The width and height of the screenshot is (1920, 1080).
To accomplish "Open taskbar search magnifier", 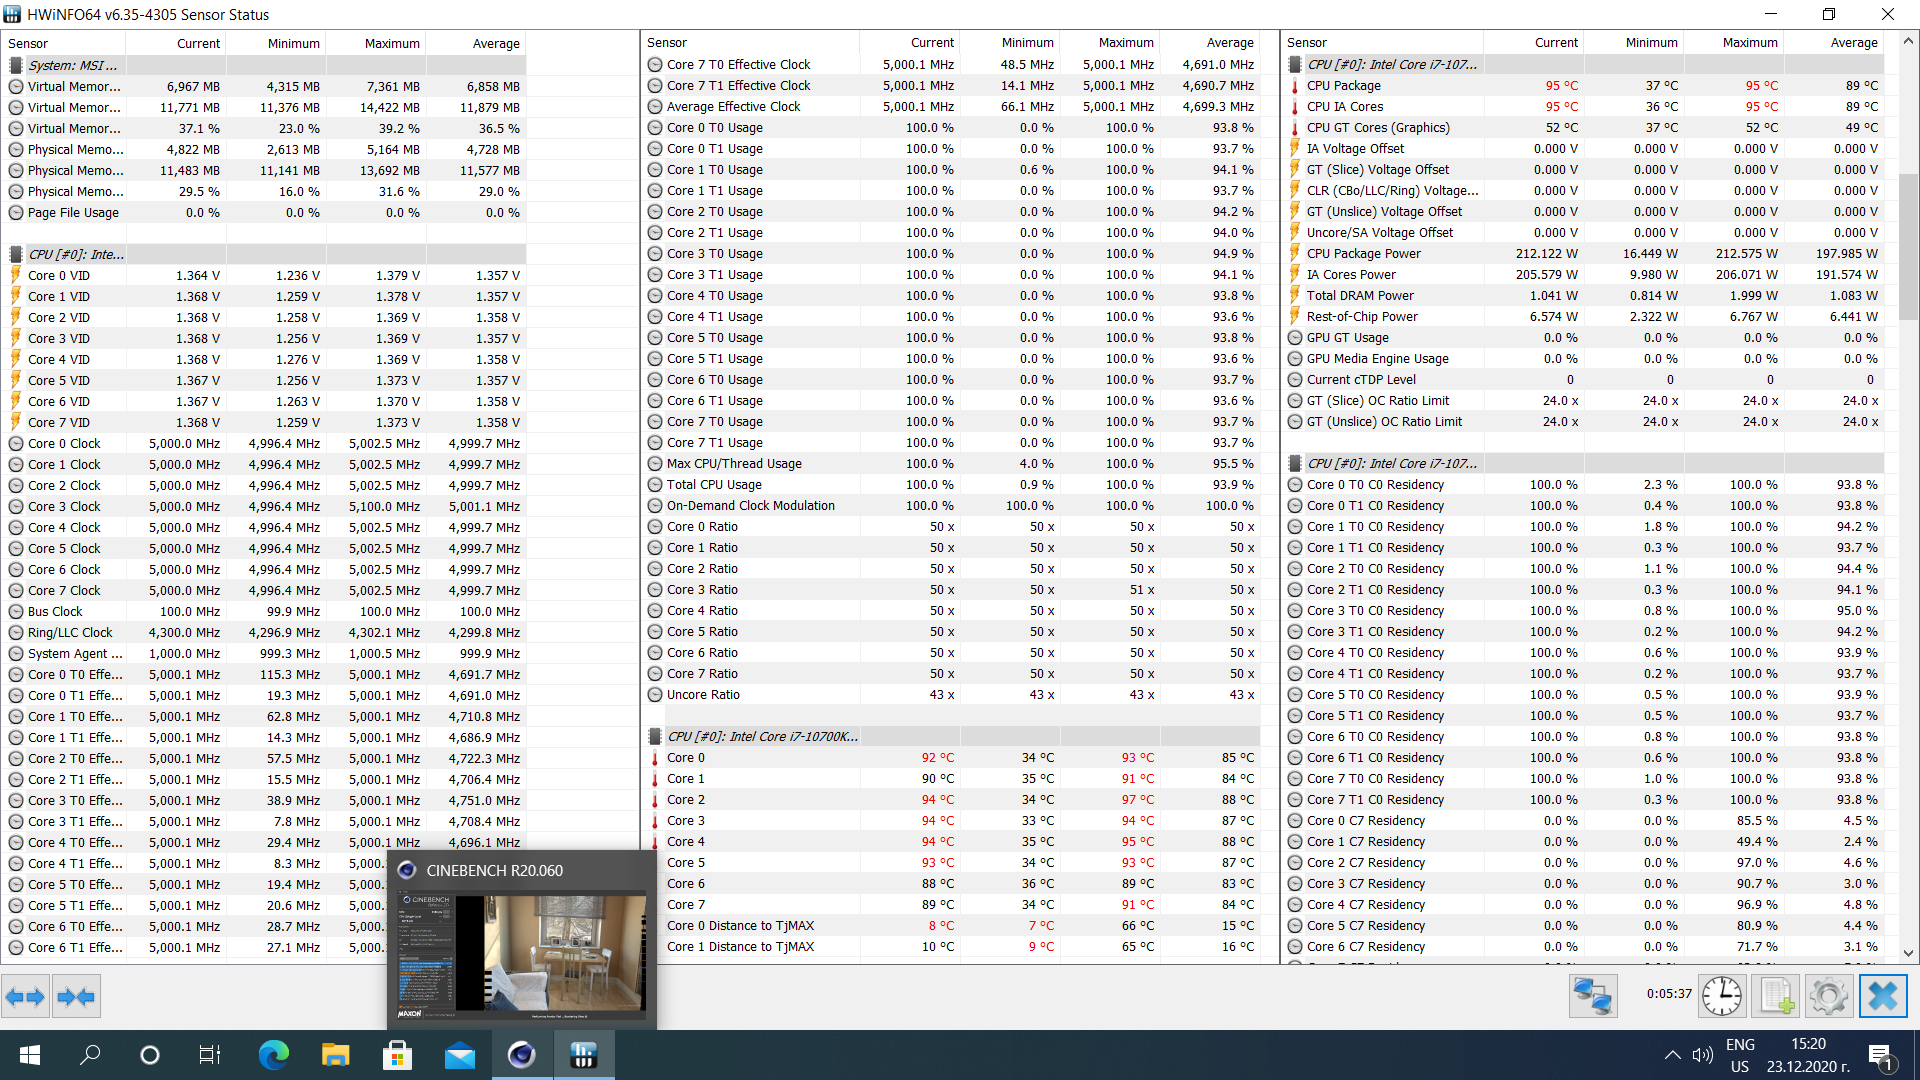I will (x=90, y=1055).
